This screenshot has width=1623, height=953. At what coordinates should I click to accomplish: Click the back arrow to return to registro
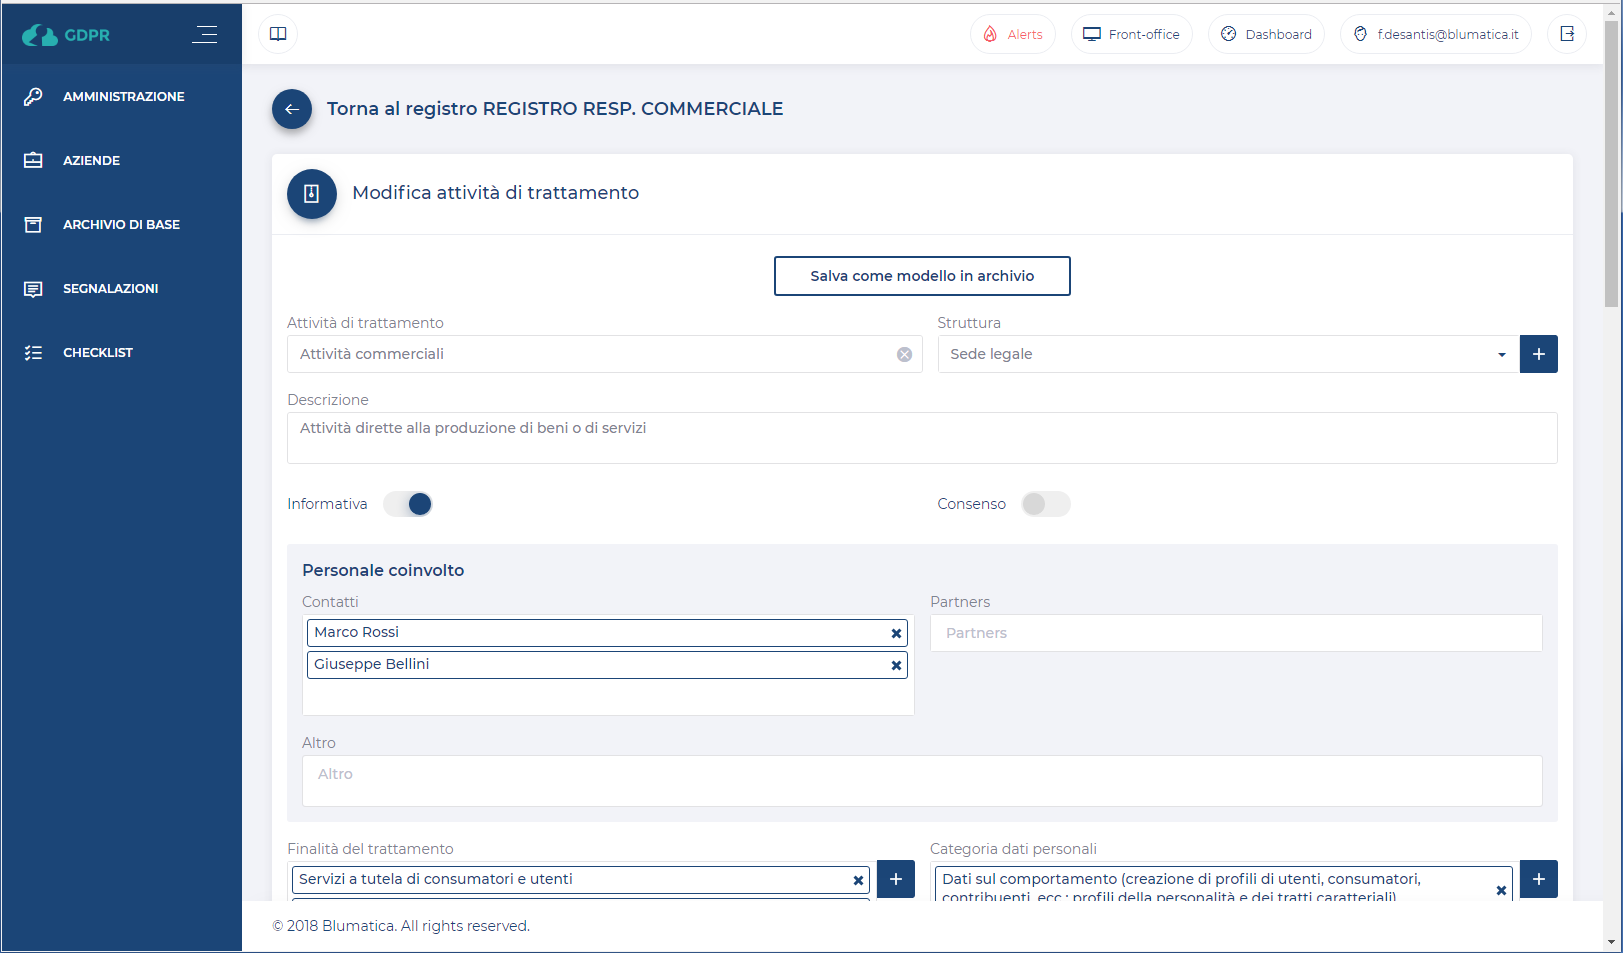292,109
